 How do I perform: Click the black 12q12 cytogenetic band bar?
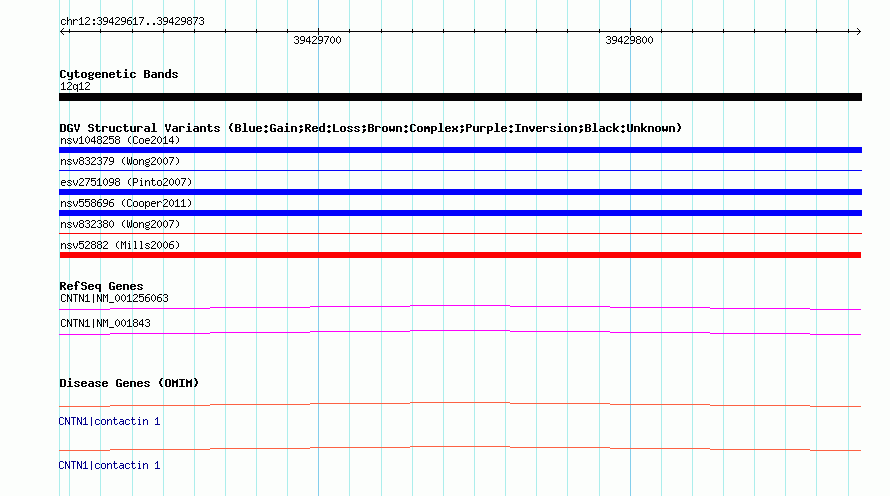pyautogui.click(x=460, y=97)
